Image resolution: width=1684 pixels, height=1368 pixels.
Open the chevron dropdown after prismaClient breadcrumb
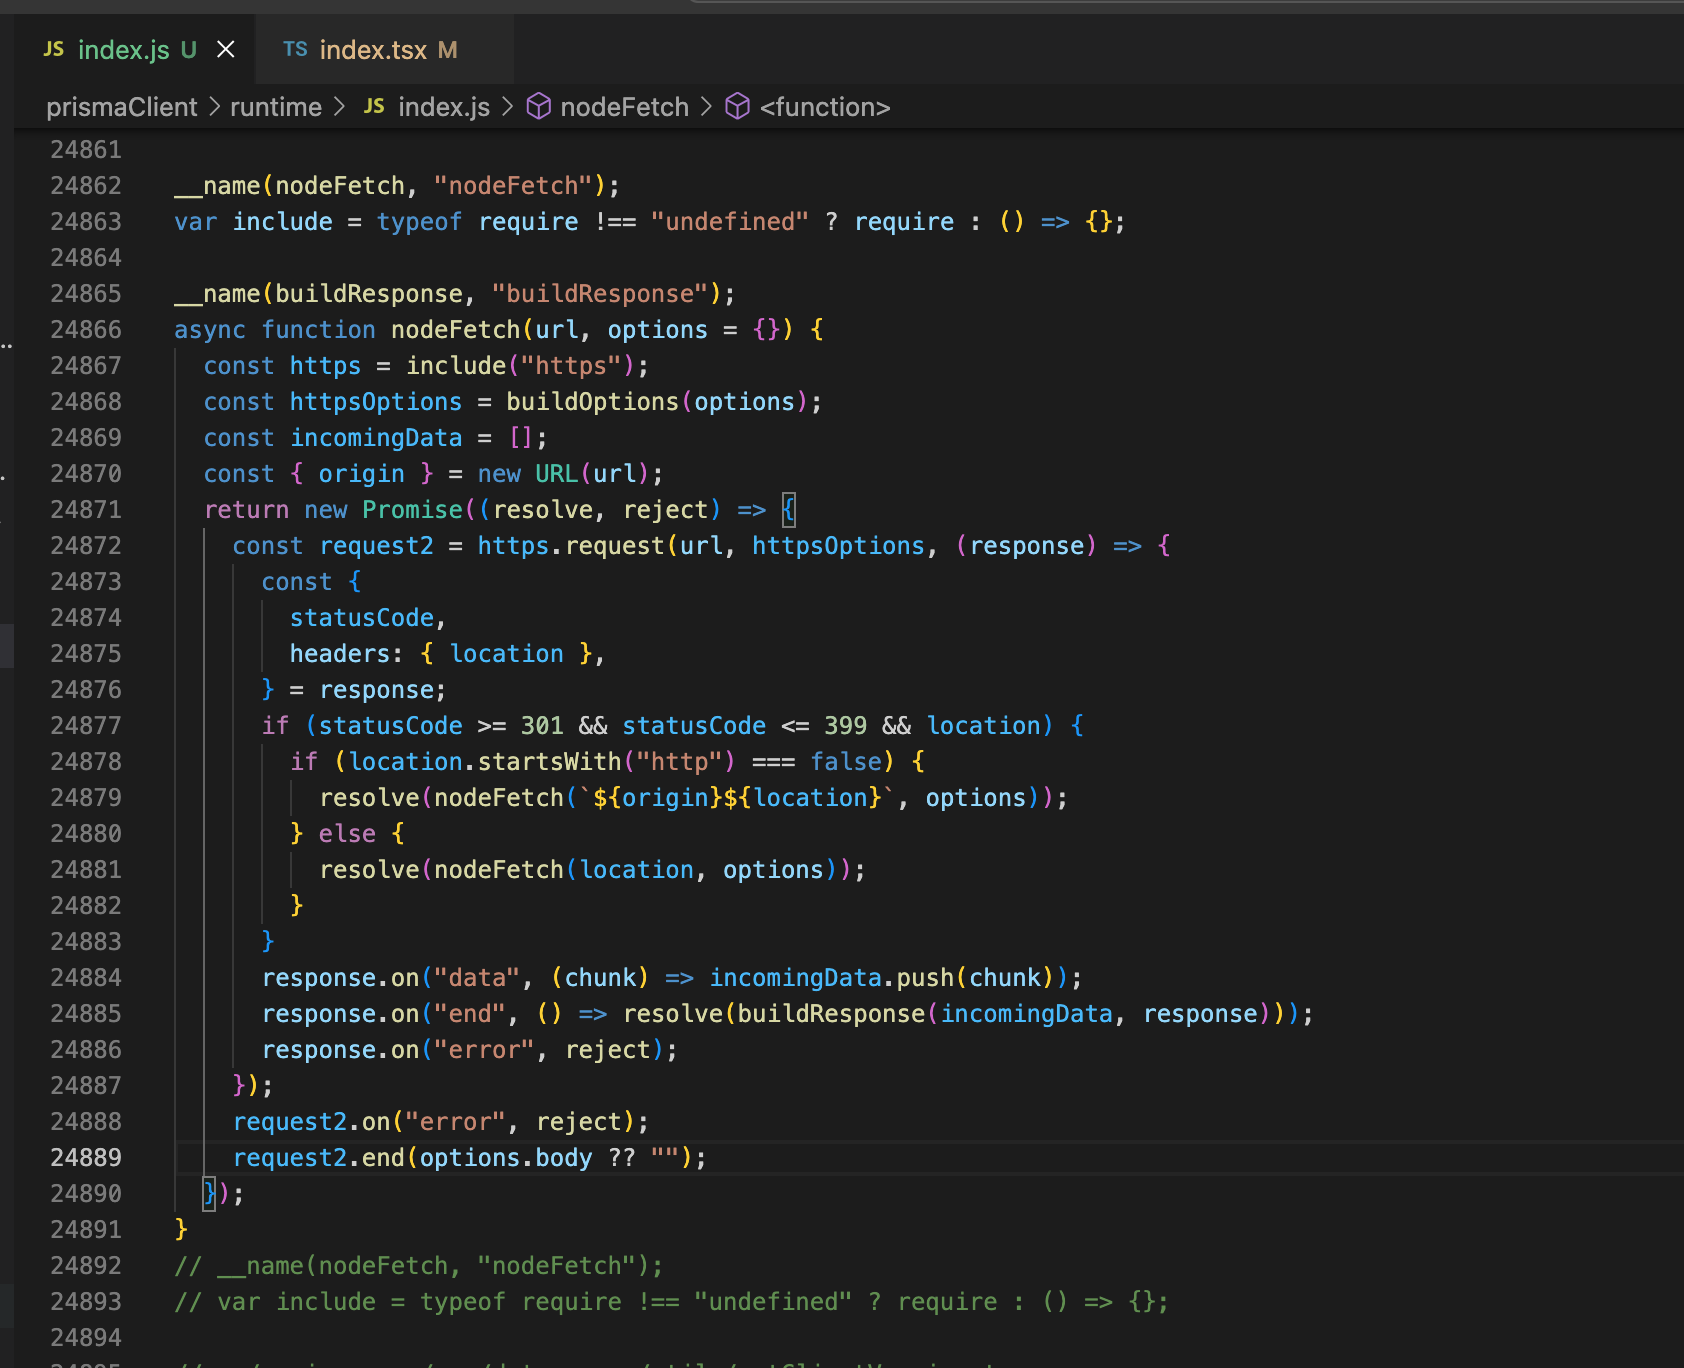point(213,106)
